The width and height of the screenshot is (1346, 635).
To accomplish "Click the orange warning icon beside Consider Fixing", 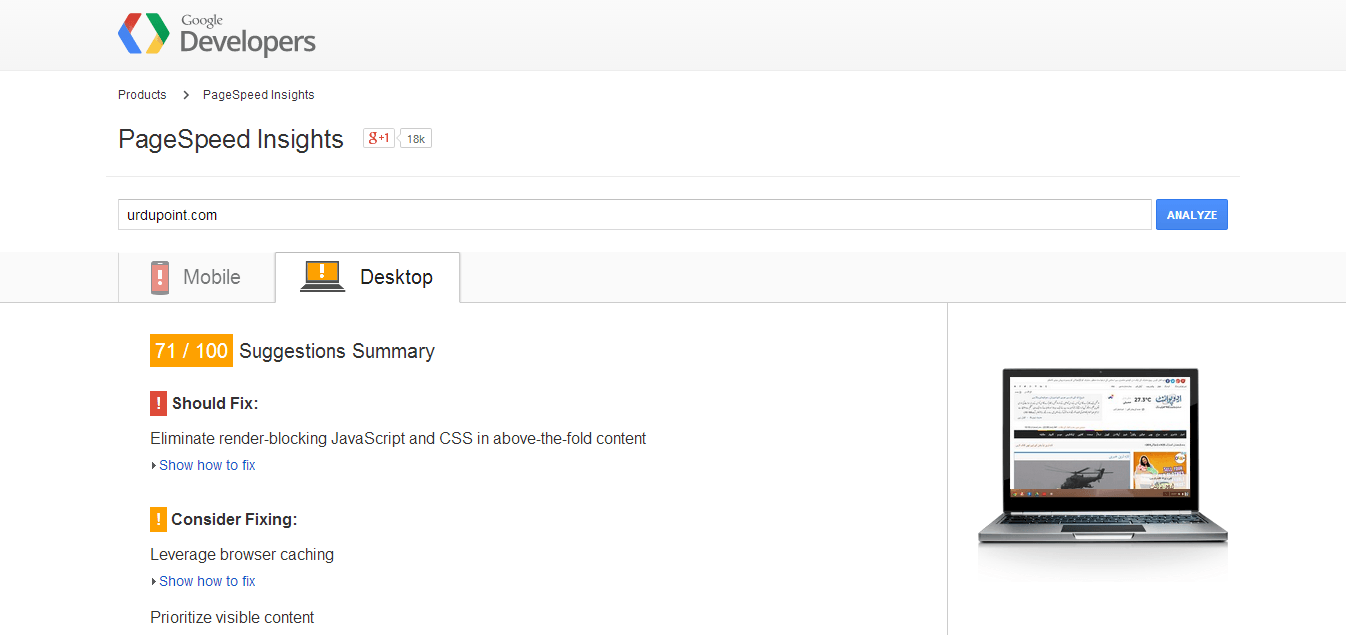I will [157, 519].
